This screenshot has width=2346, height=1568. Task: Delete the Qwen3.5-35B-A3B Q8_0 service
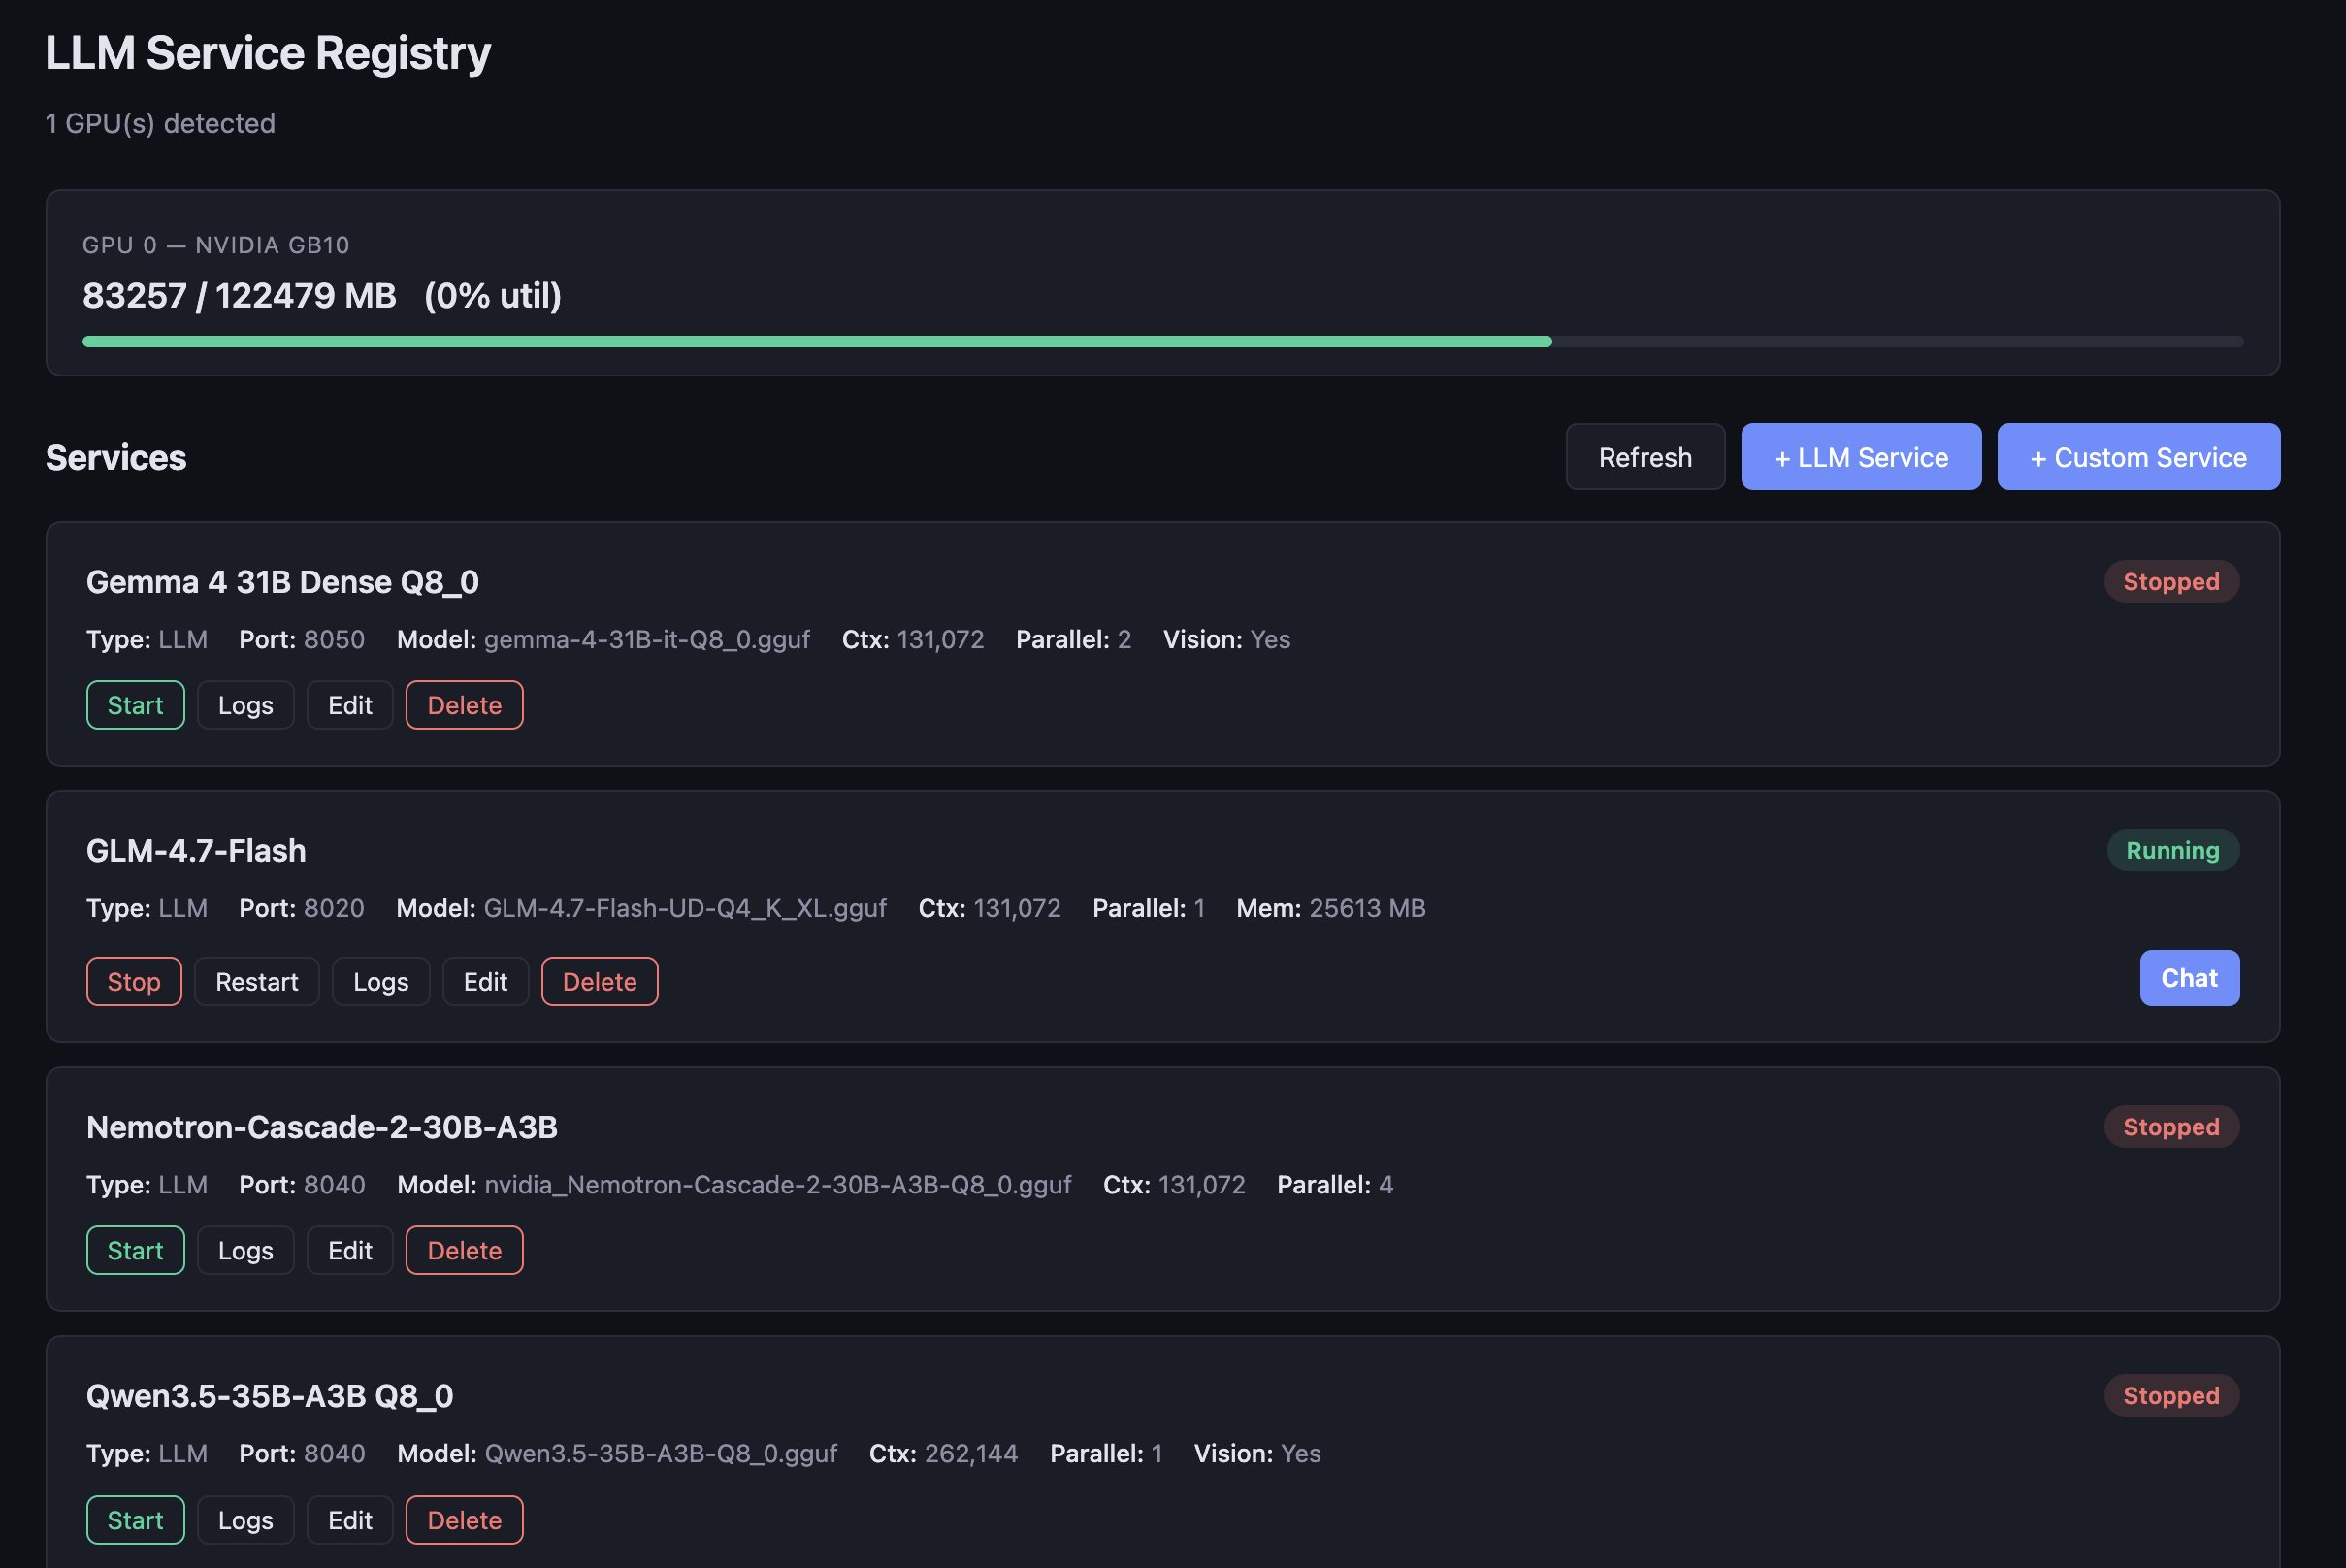[x=464, y=1520]
